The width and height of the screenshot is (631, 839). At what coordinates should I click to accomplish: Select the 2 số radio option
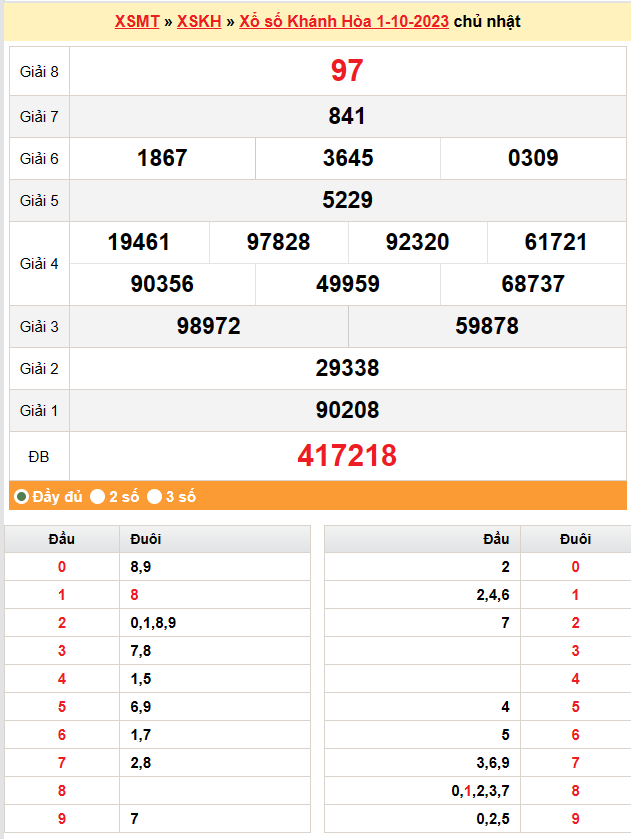pyautogui.click(x=97, y=496)
